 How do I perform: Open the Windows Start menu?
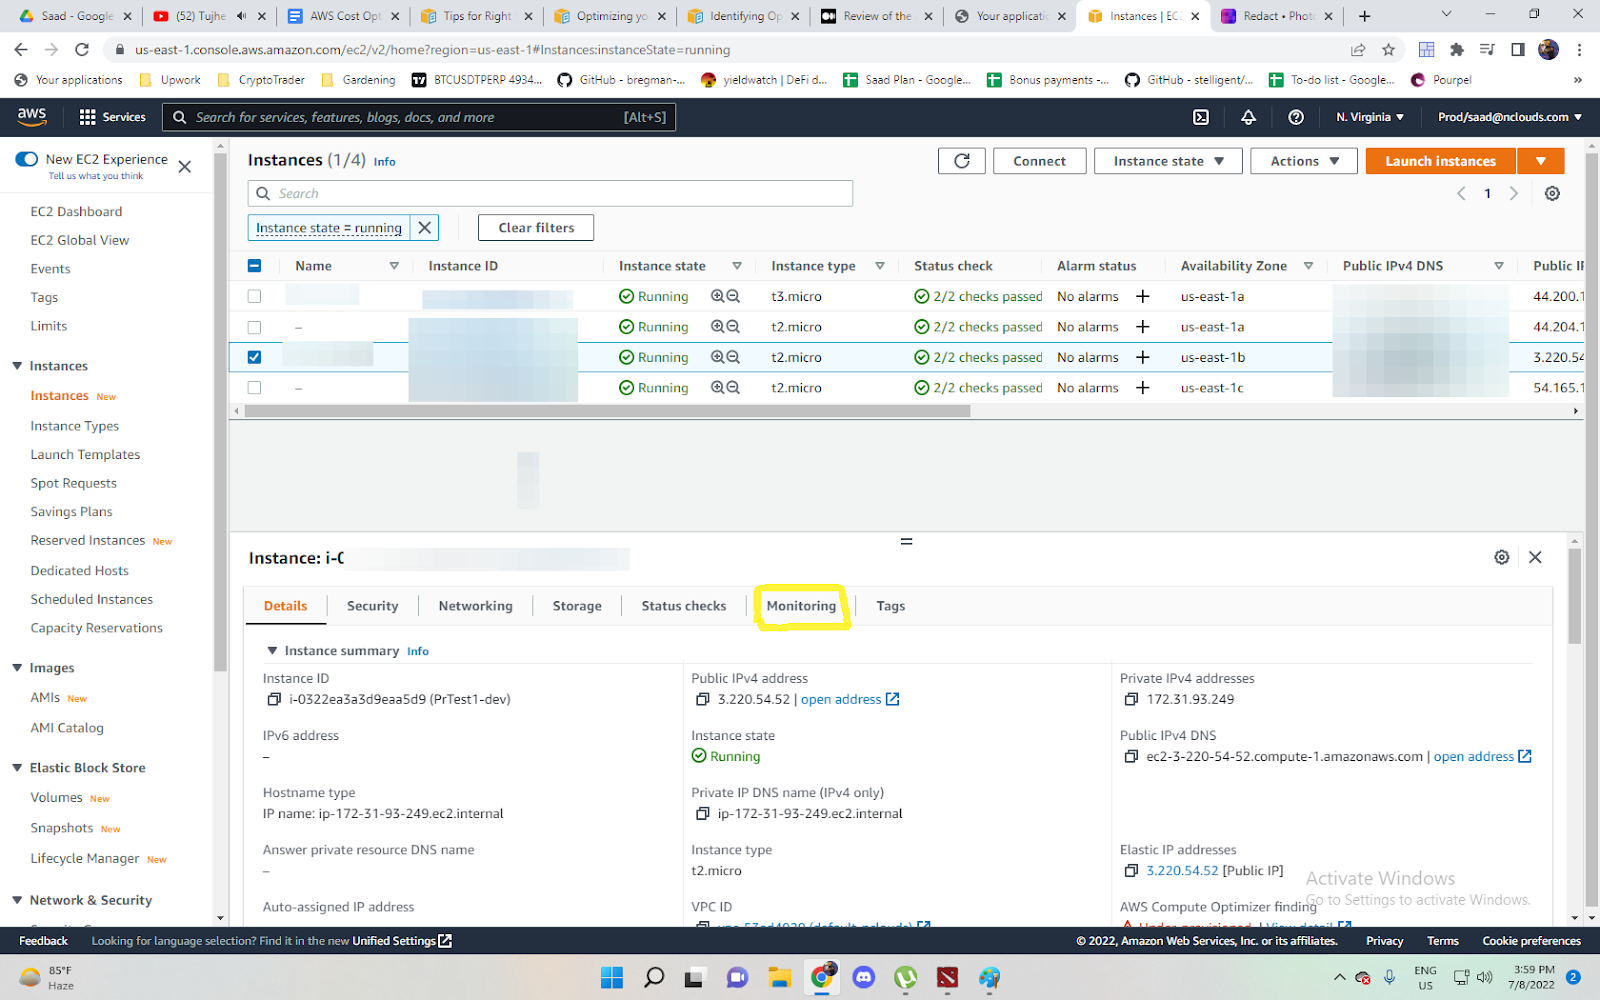pos(611,977)
